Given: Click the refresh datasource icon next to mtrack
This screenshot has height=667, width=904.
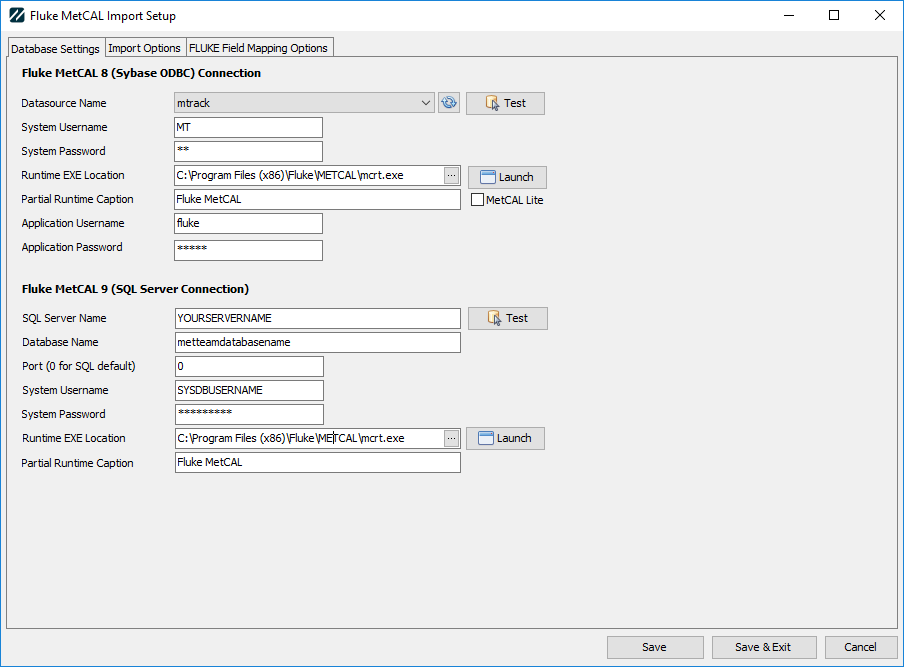Looking at the screenshot, I should pos(448,102).
